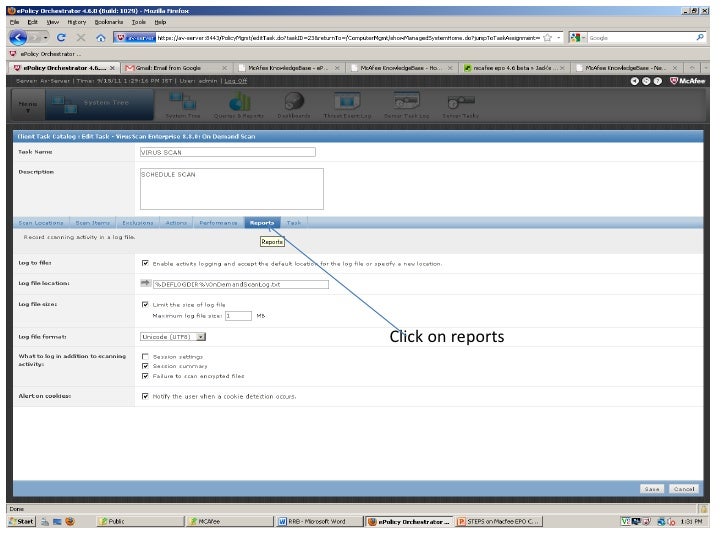Toggle Enable activity logging checkbox
The width and height of the screenshot is (728, 546).
(x=145, y=263)
